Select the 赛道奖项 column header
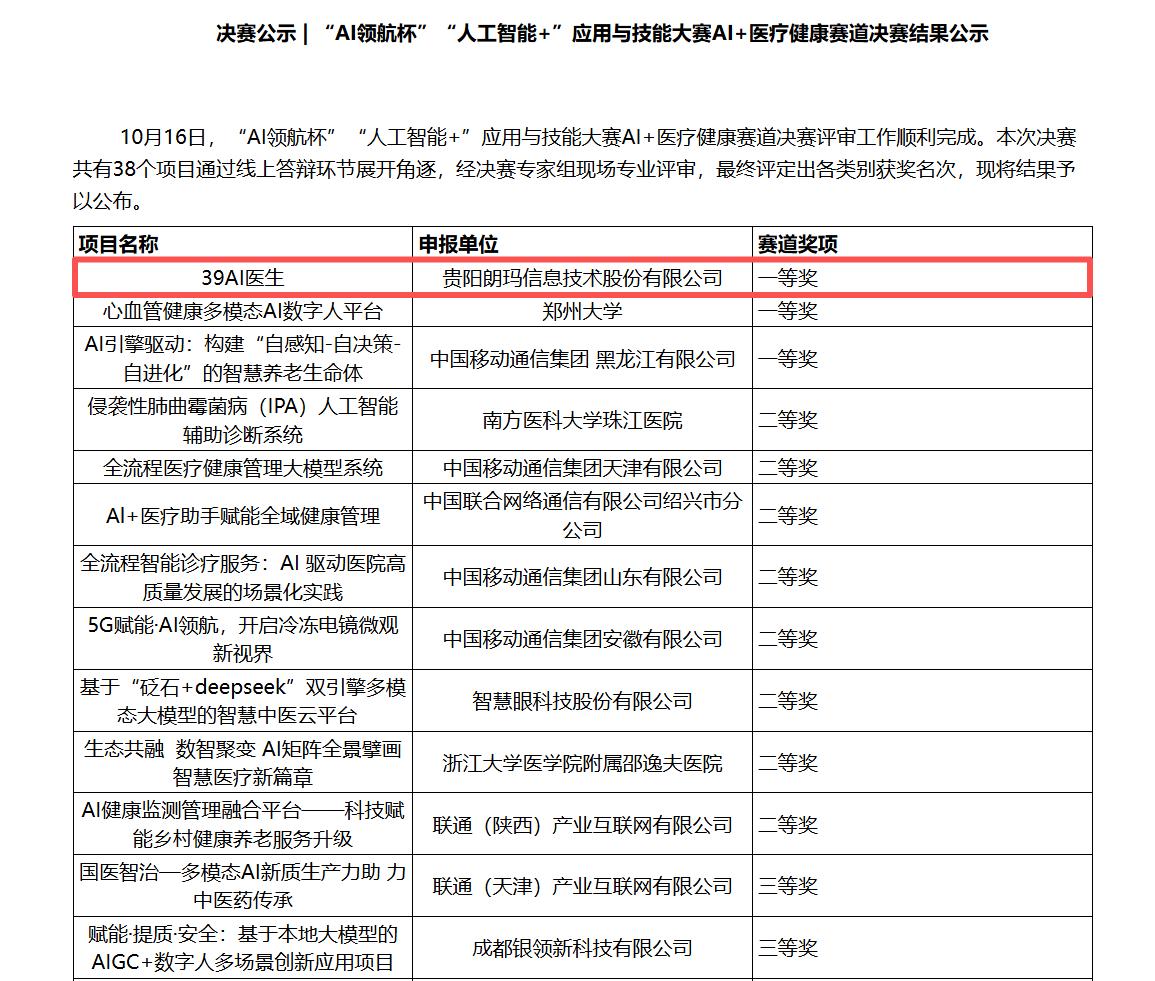Screen dimensions: 1155x981 pos(797,244)
